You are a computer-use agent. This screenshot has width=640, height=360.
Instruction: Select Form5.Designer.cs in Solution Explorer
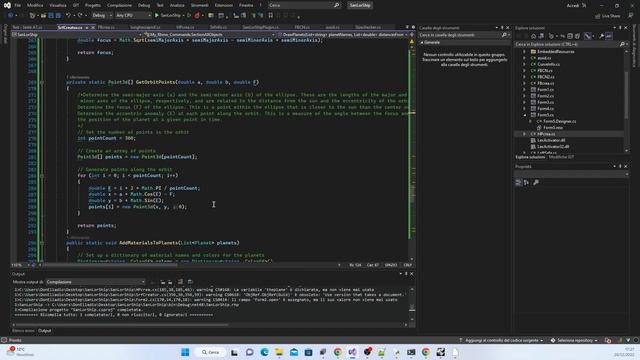pos(560,121)
